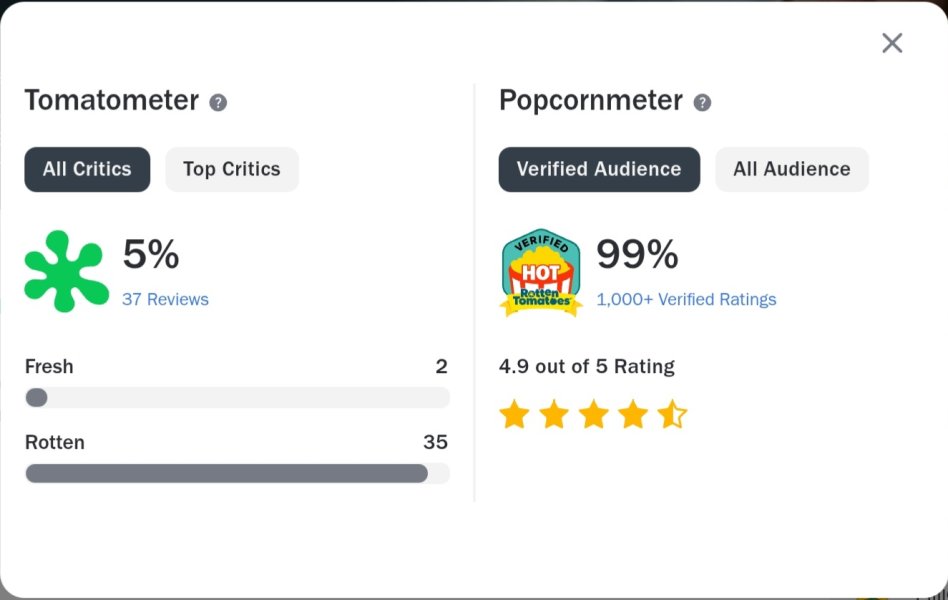
Task: Click the Rotten reviews progress bar
Action: tap(237, 473)
